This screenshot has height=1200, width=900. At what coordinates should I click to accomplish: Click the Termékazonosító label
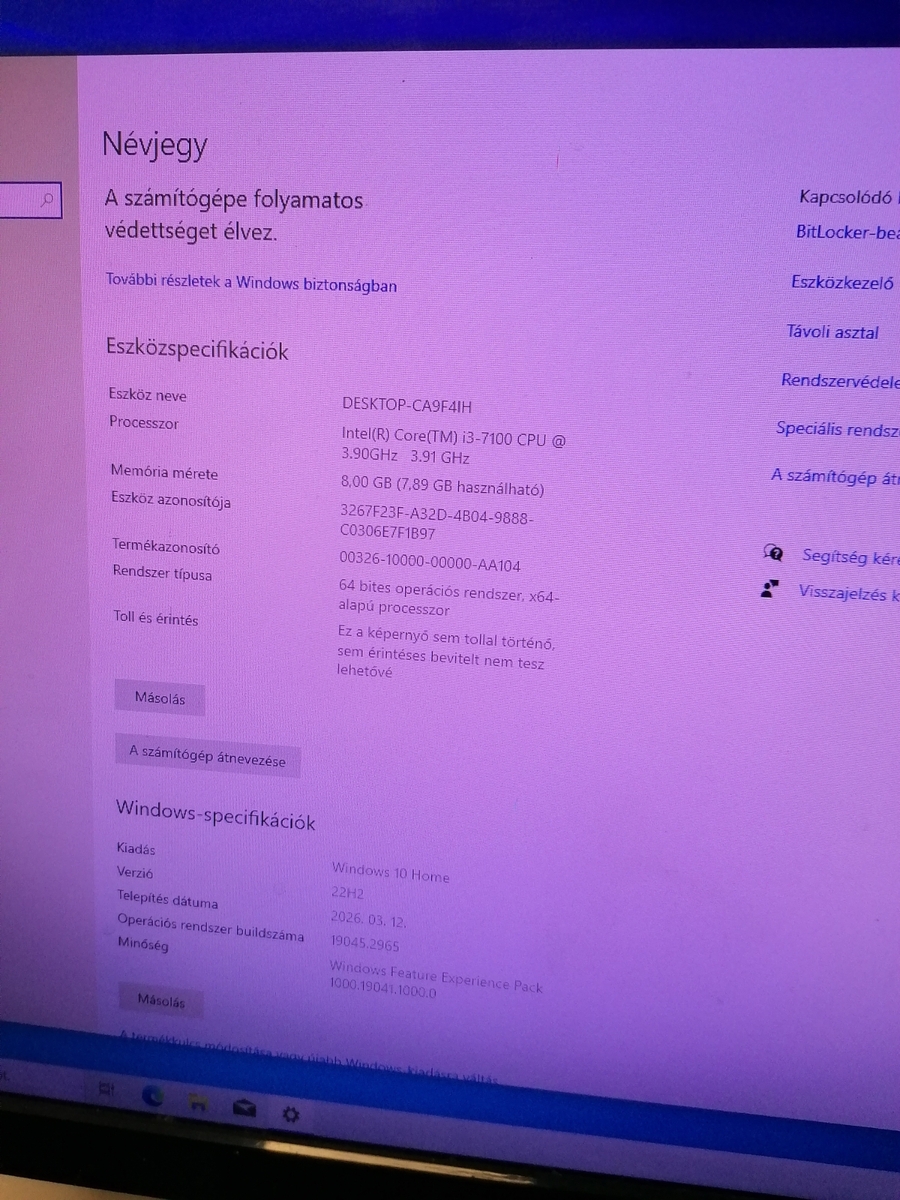click(166, 547)
